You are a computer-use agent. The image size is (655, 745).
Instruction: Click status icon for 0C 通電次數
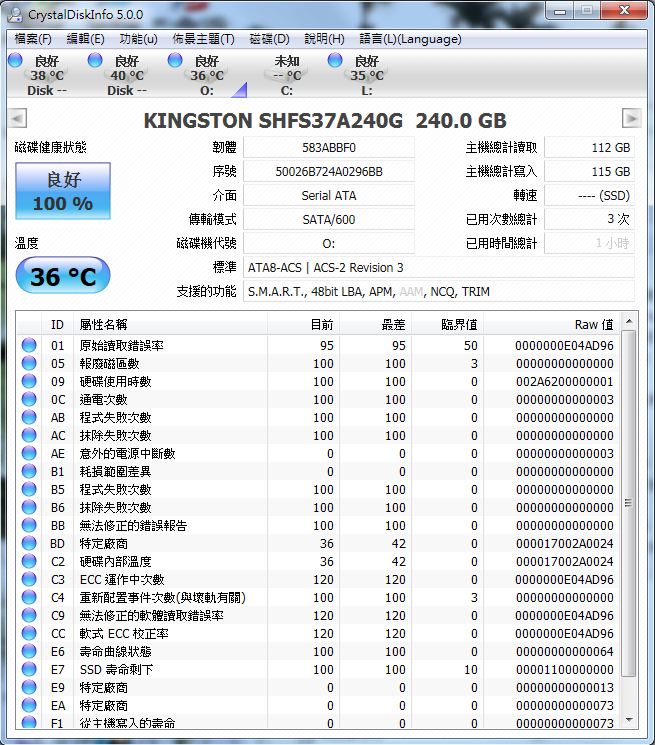(x=29, y=399)
